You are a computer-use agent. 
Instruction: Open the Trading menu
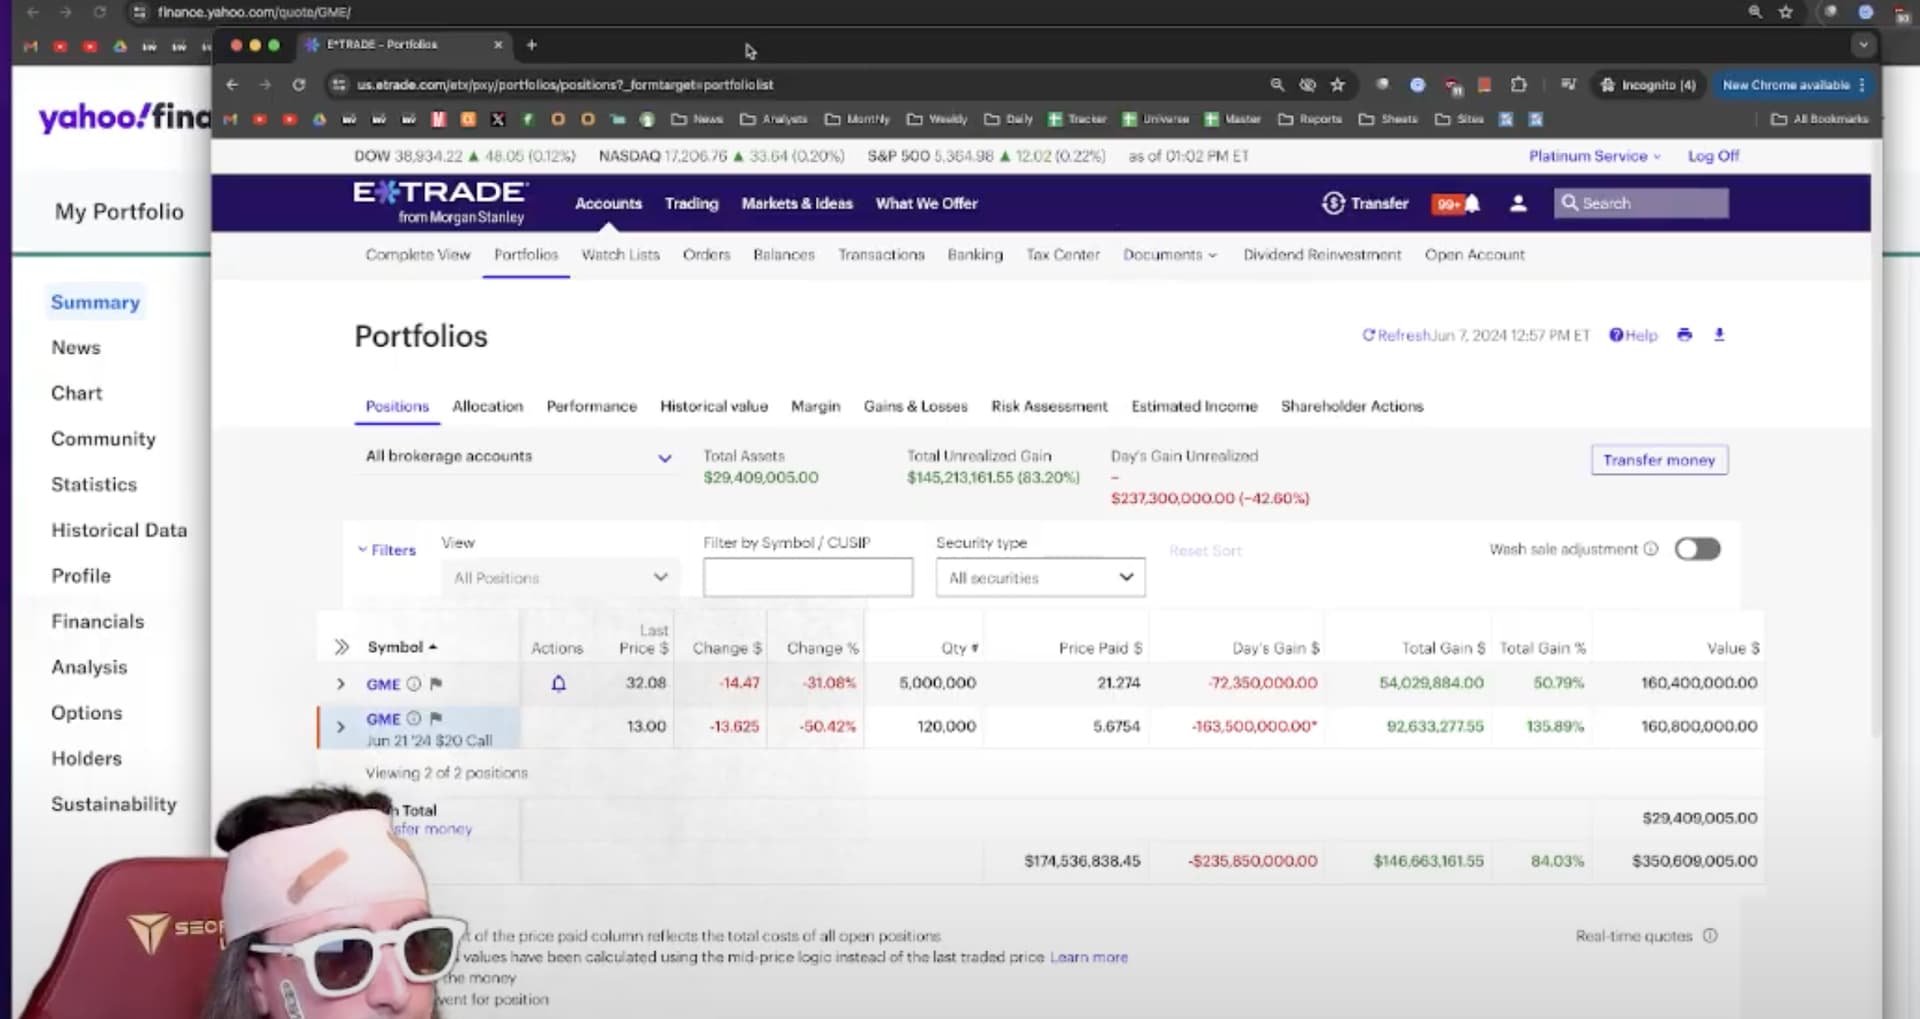pos(691,203)
